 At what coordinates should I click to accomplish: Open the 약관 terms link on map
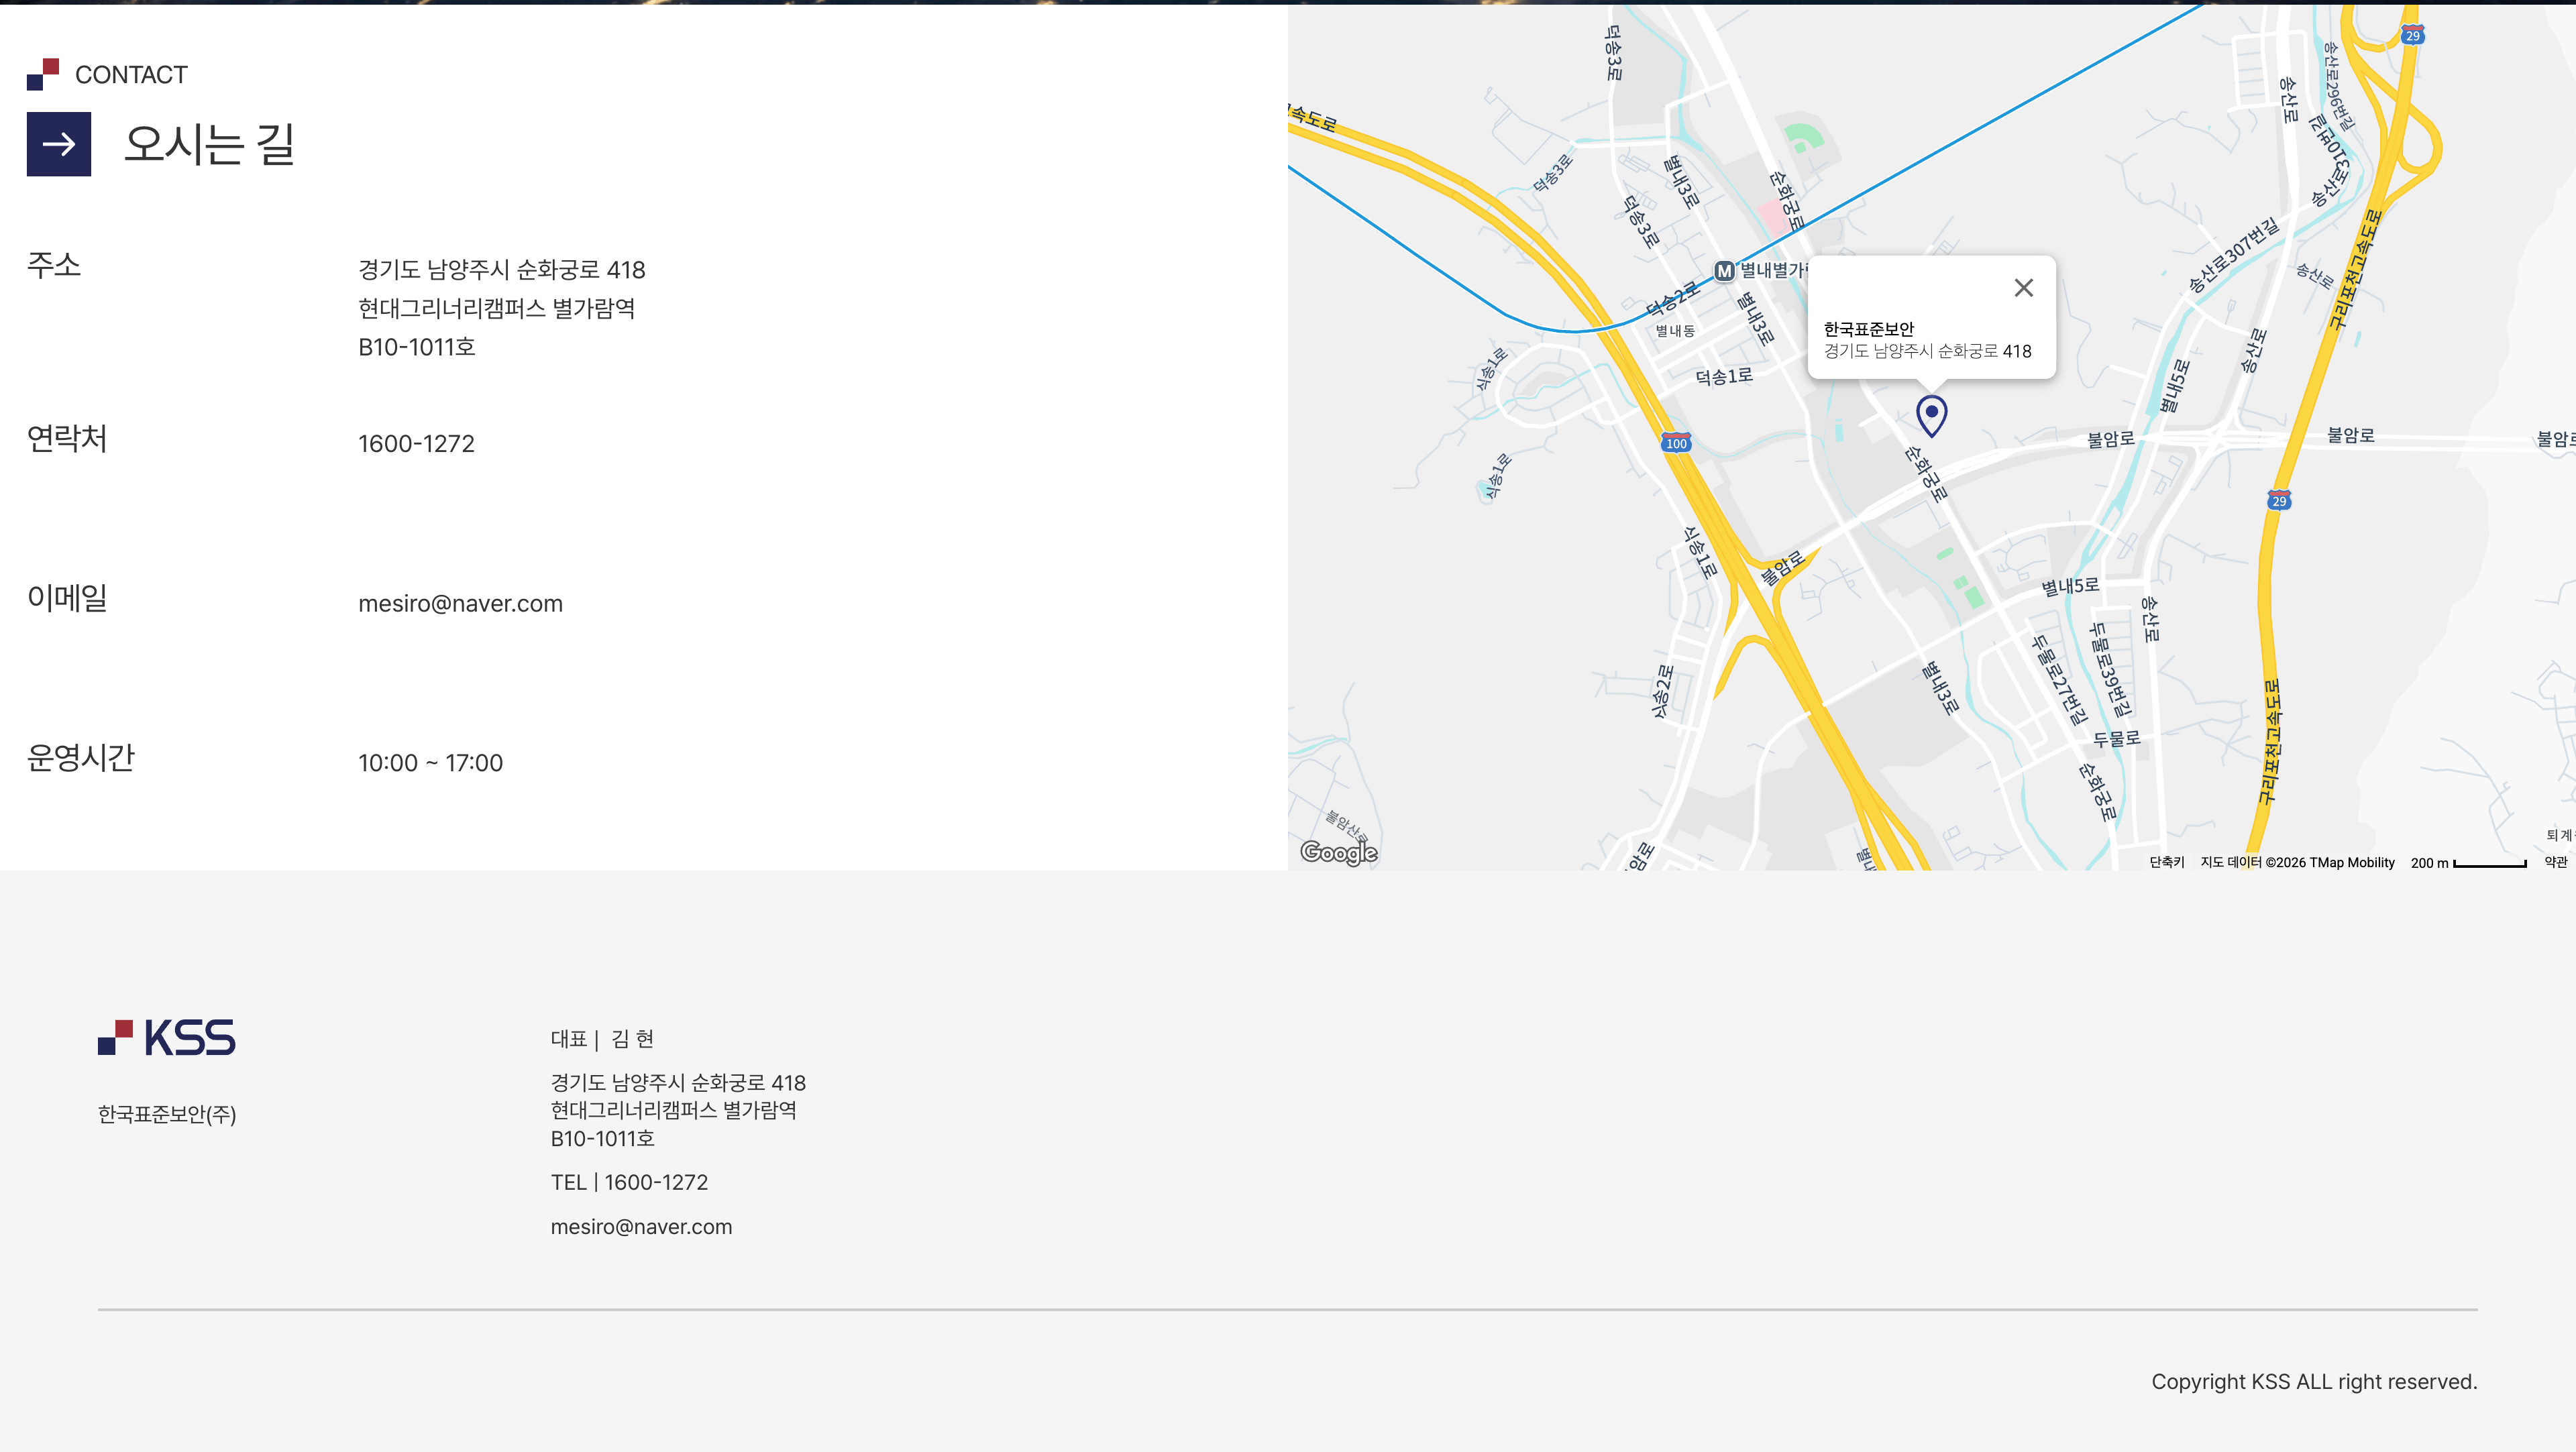[x=2556, y=862]
